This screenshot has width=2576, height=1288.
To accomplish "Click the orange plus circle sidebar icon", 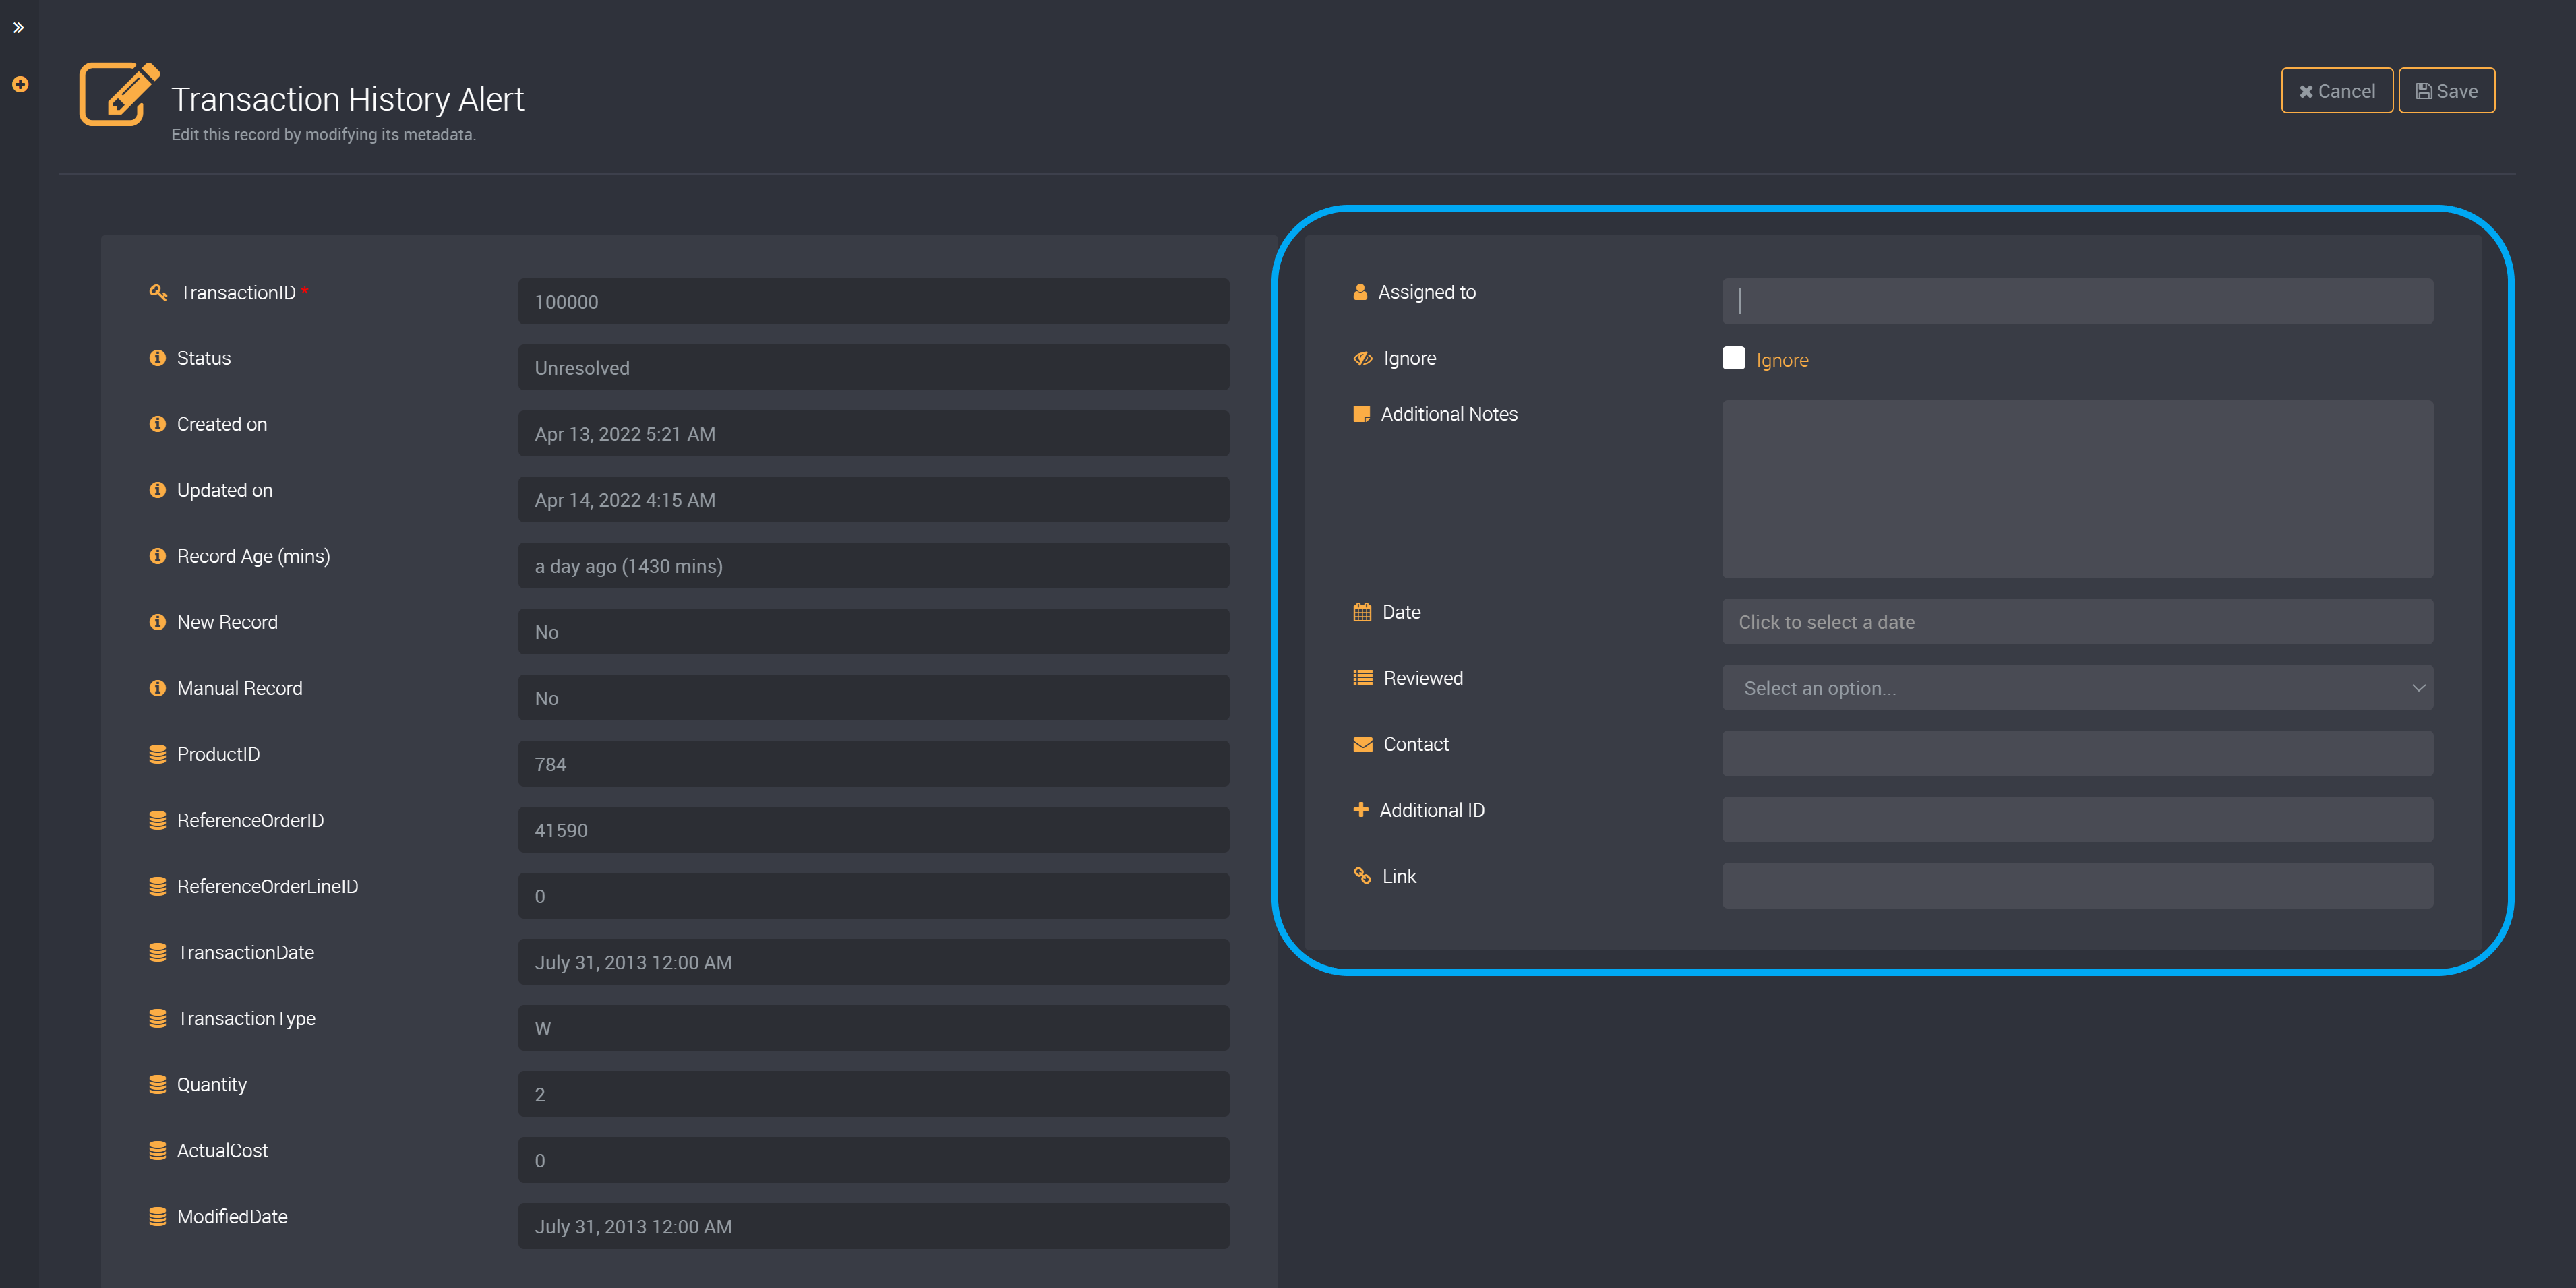I will pyautogui.click(x=20, y=85).
